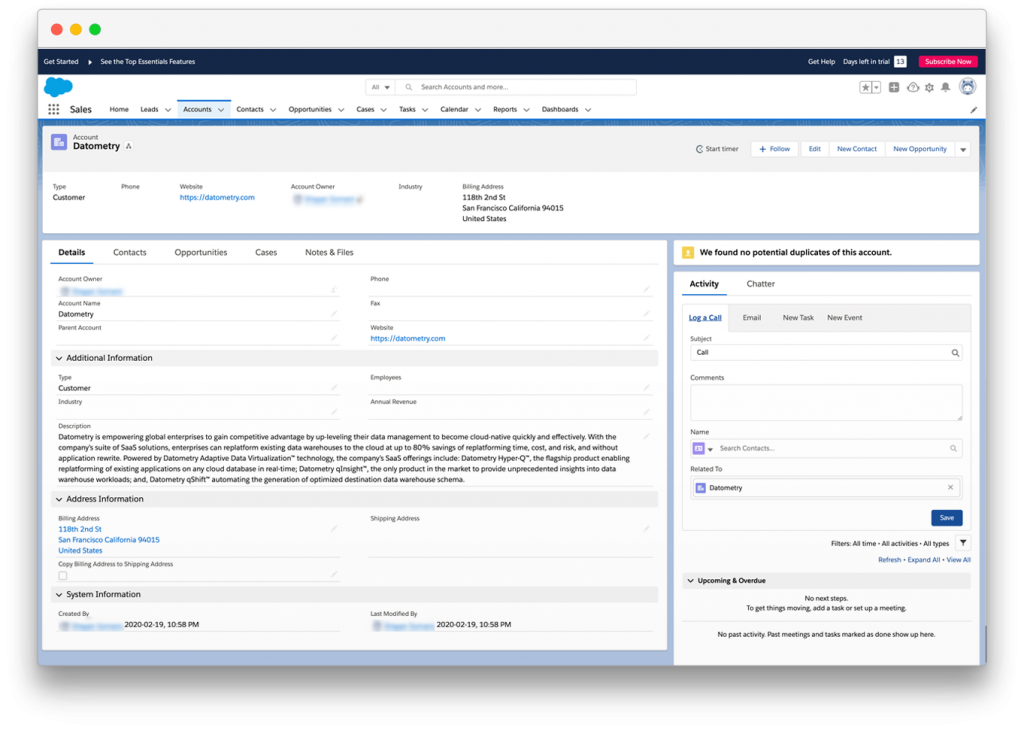Open the favorites list dropdown arrow

click(876, 87)
